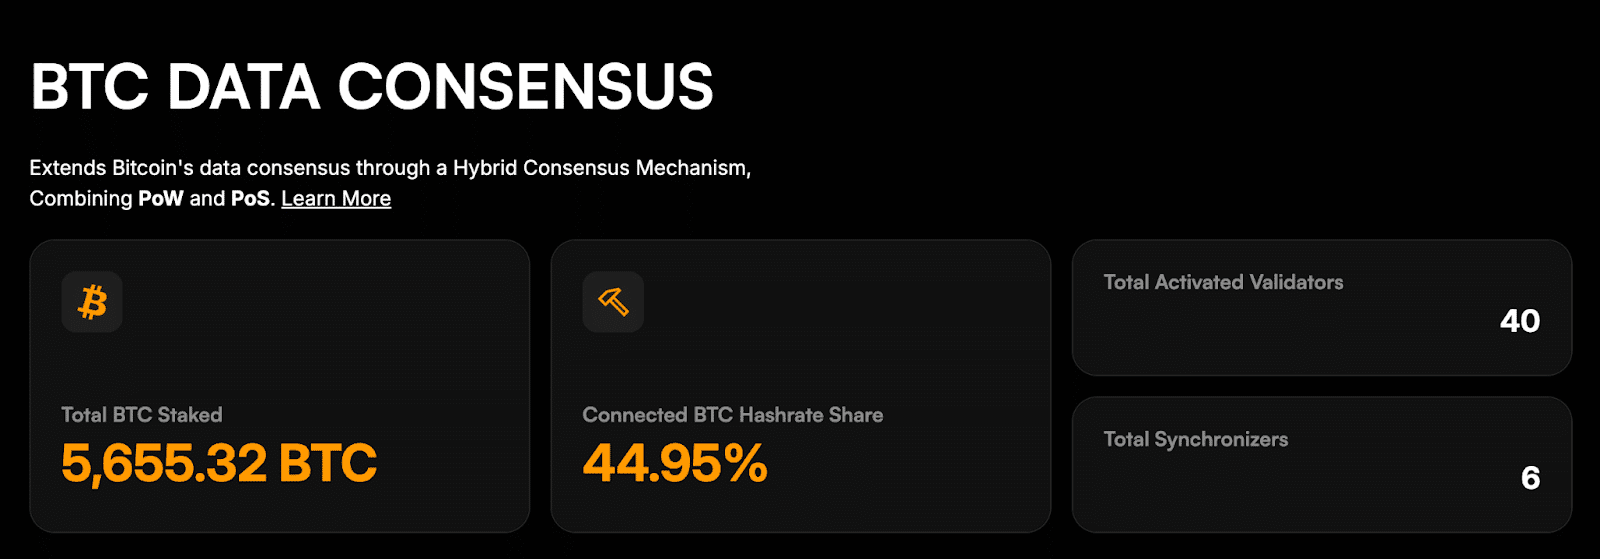Screen dimensions: 1600x559
Task: Click the synchronizers count 6
Action: click(1531, 478)
